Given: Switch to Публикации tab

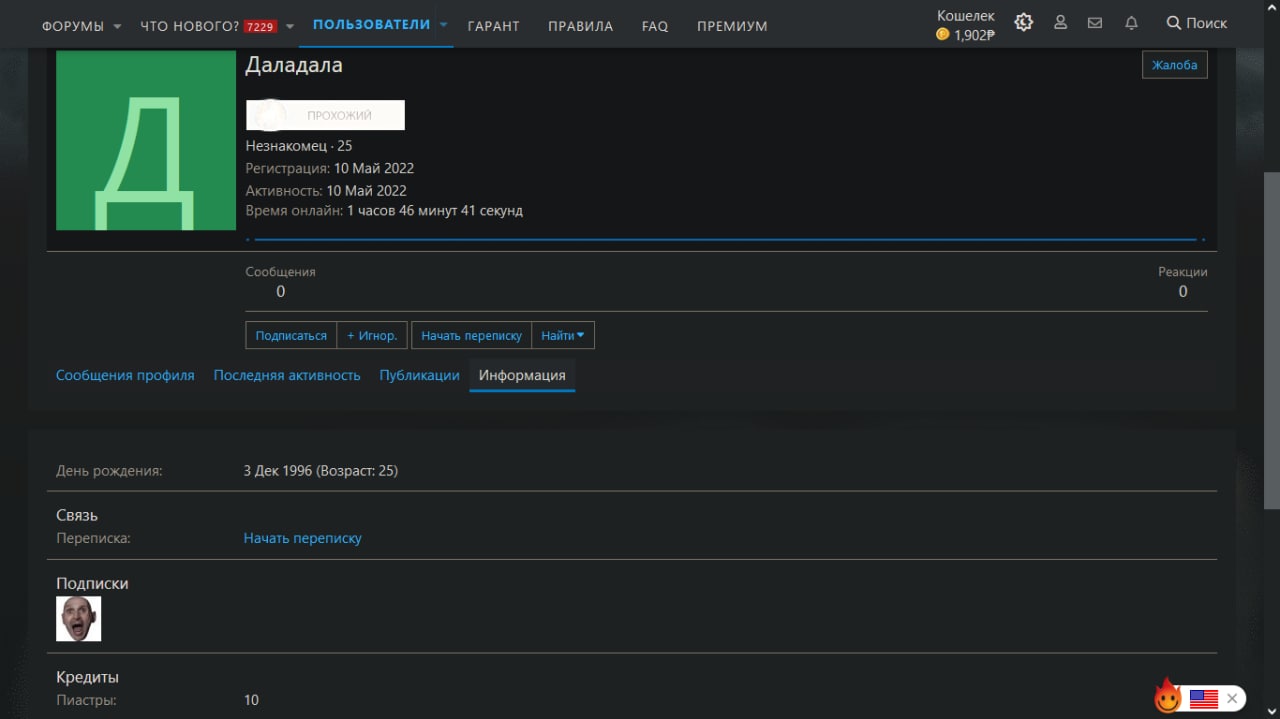Looking at the screenshot, I should (419, 375).
